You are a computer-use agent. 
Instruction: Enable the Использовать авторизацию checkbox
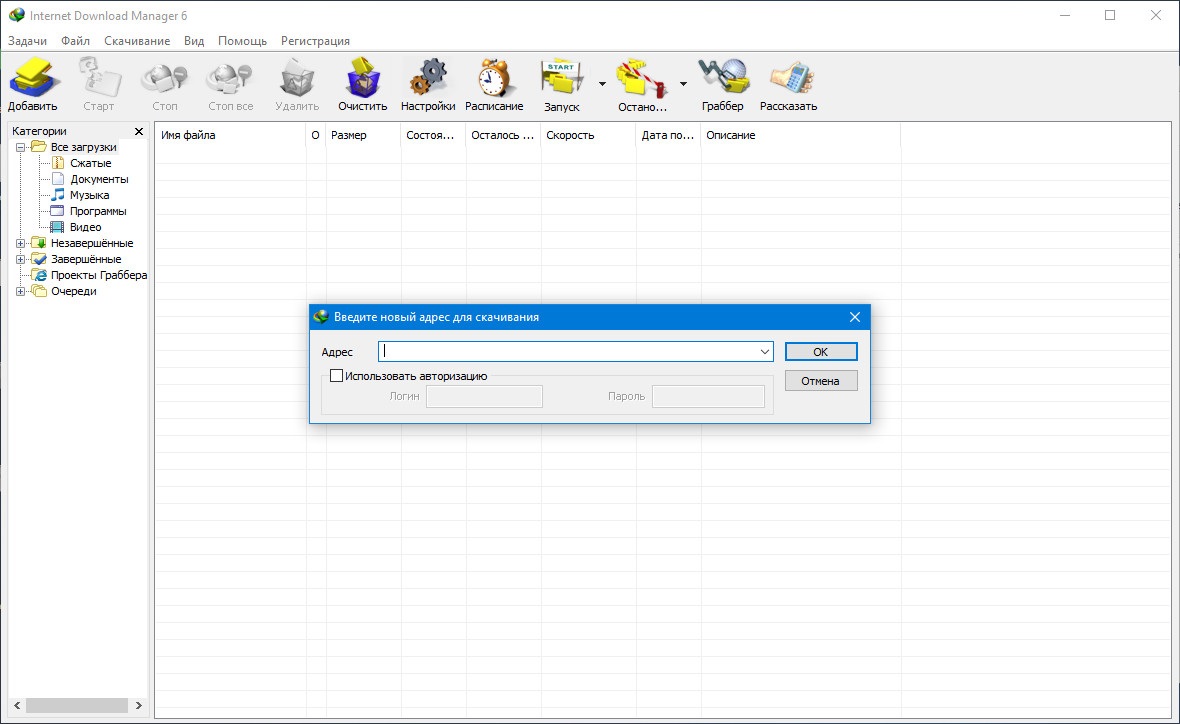337,376
